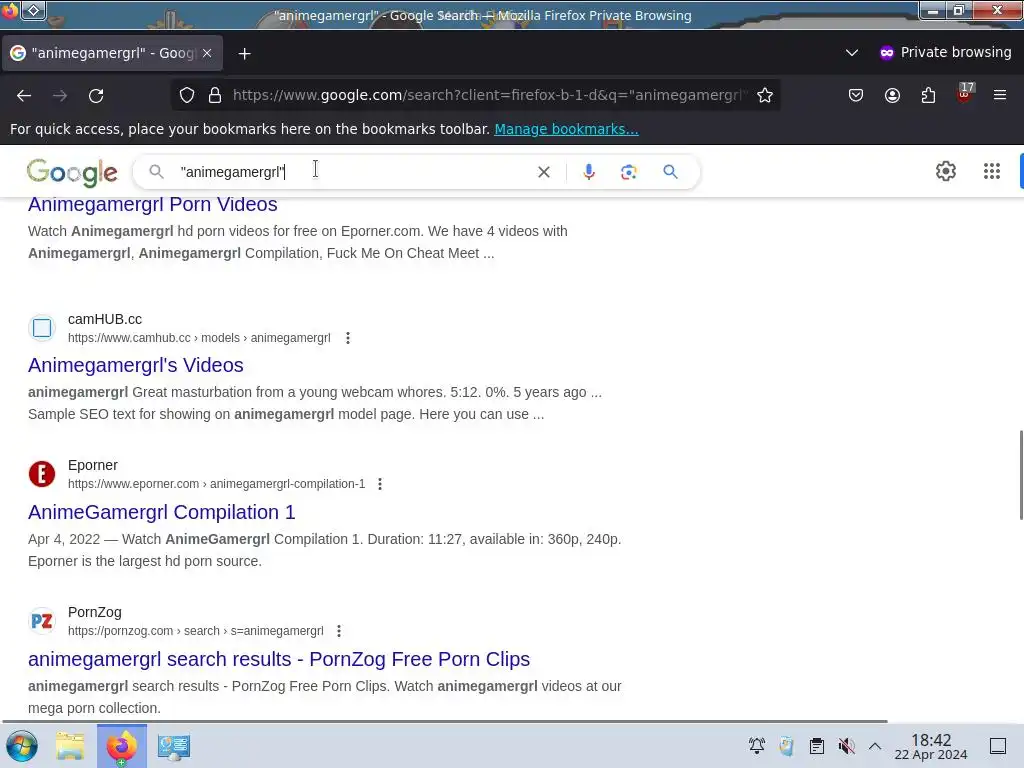Open the Firefox window menu icon at top-left
Image resolution: width=1024 pixels, height=768 pixels.
[10, 10]
